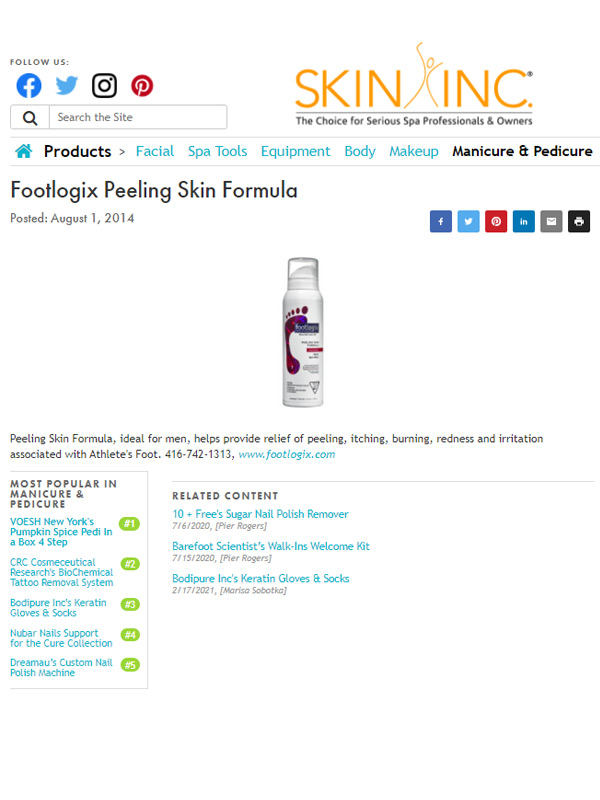
Task: Click the Search the Site field
Action: [138, 117]
